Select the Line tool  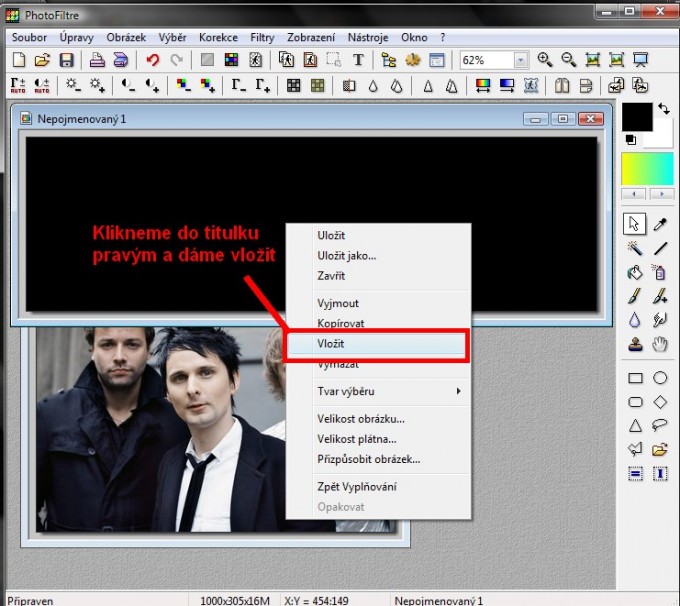click(660, 249)
